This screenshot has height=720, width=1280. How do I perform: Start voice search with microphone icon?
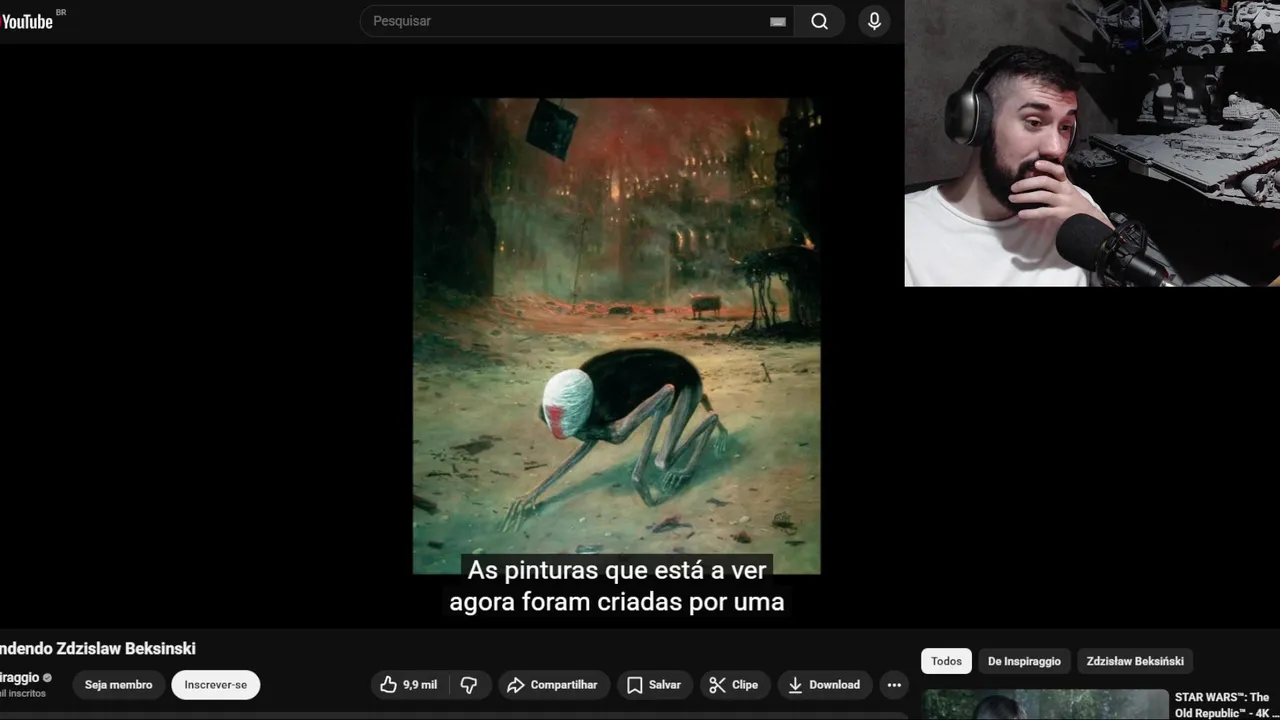pyautogui.click(x=874, y=21)
